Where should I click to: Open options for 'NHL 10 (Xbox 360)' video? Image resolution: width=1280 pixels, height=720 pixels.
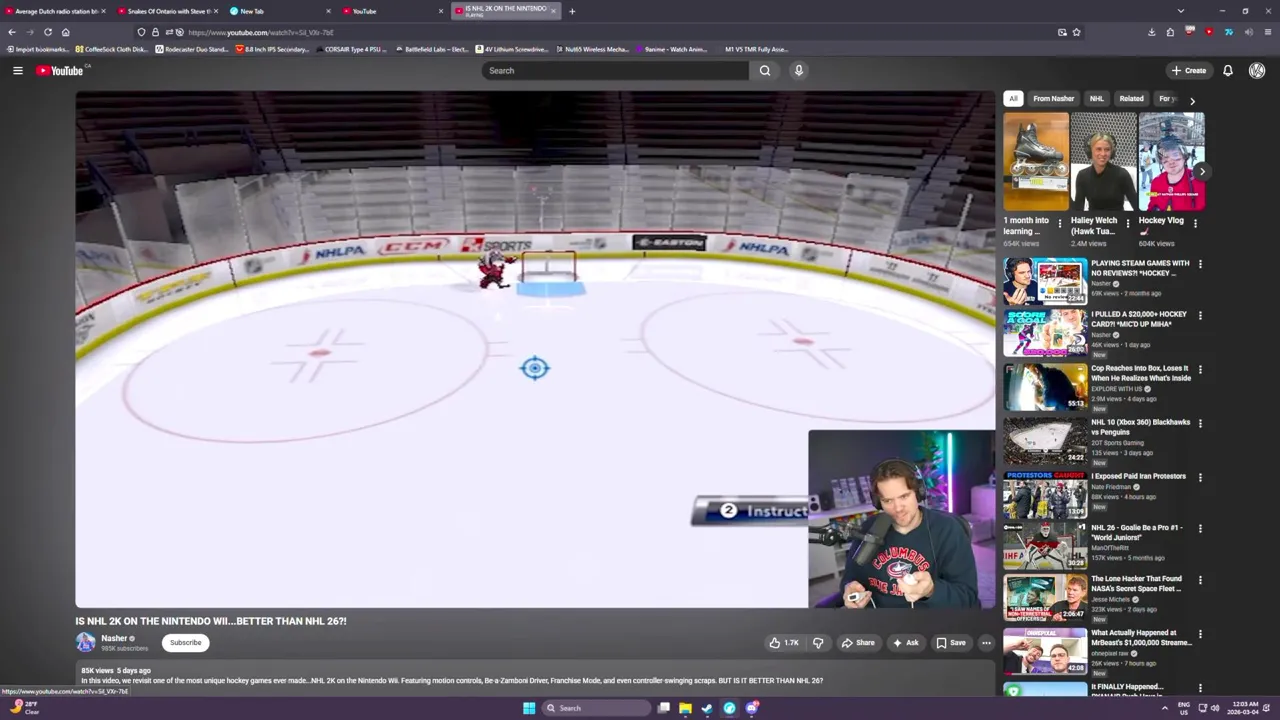(1200, 423)
